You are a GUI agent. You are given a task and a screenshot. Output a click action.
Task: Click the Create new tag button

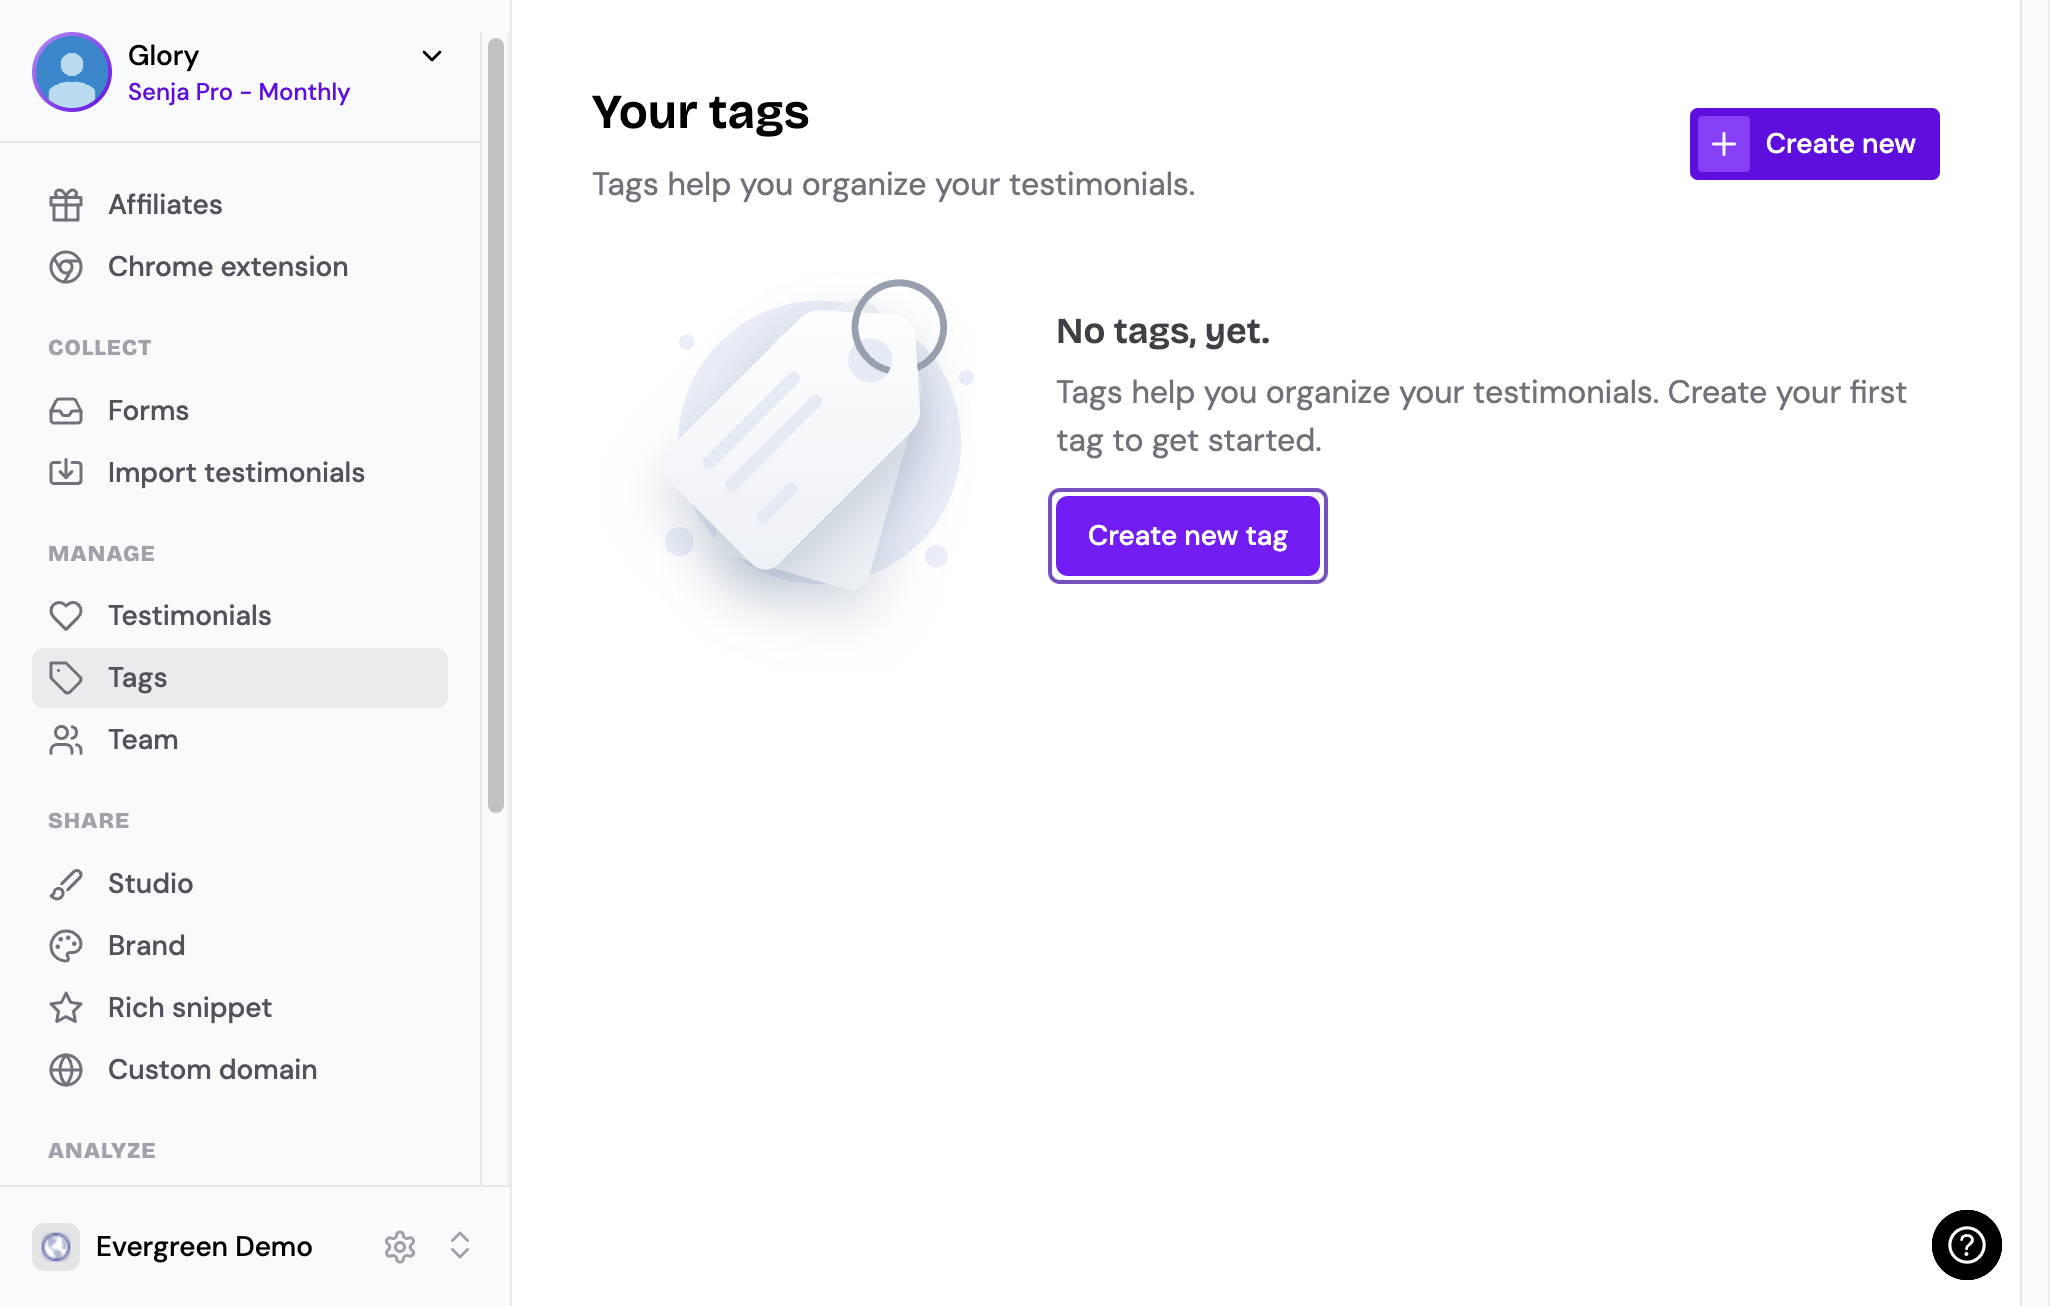coord(1188,536)
